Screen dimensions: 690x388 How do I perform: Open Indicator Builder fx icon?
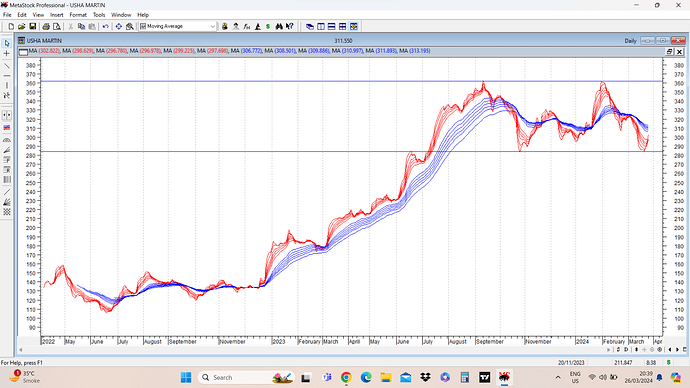point(247,26)
